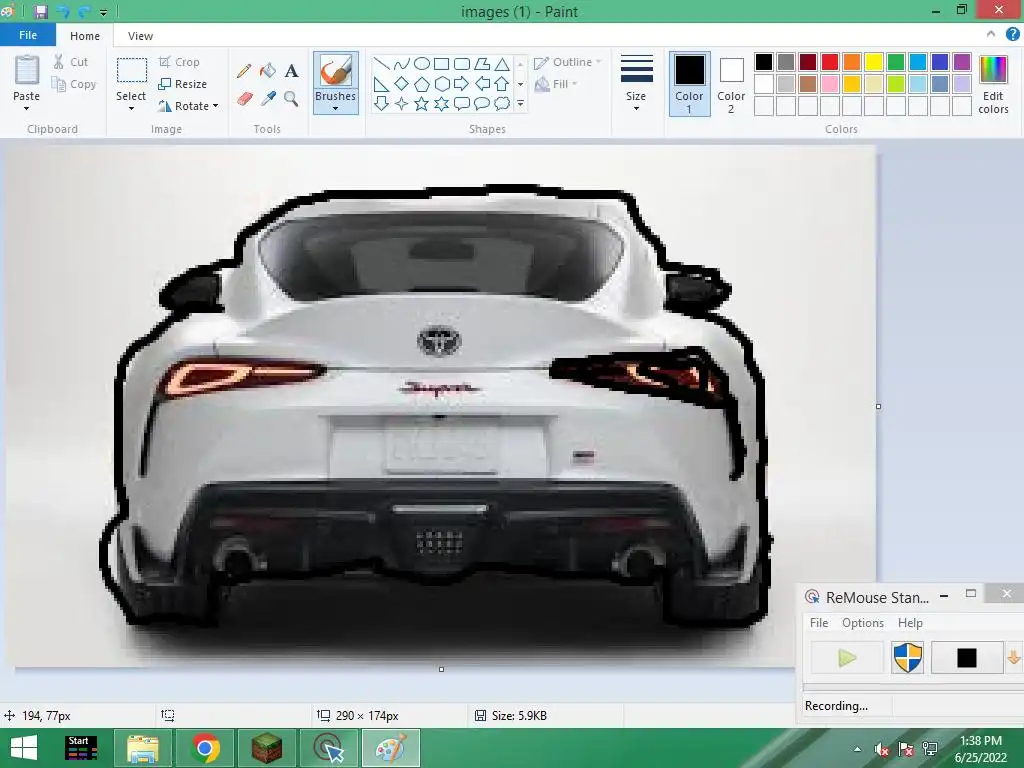
Task: Choose the Line shape
Action: (381, 63)
